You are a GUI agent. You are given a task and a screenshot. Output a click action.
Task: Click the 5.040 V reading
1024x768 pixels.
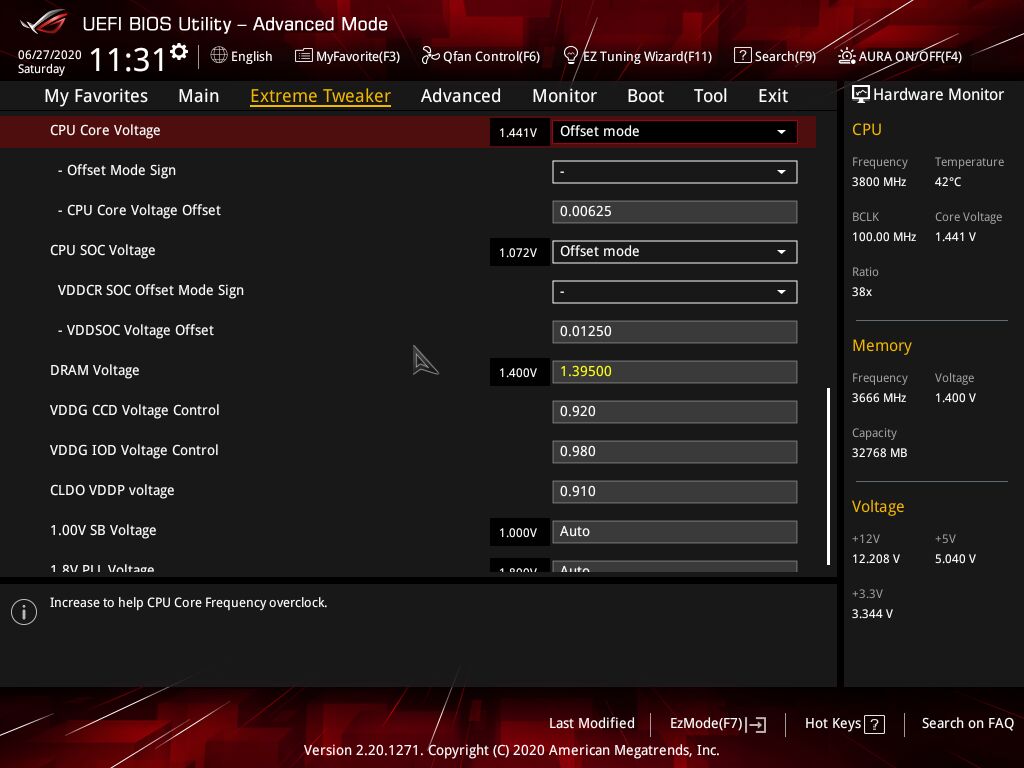point(955,559)
